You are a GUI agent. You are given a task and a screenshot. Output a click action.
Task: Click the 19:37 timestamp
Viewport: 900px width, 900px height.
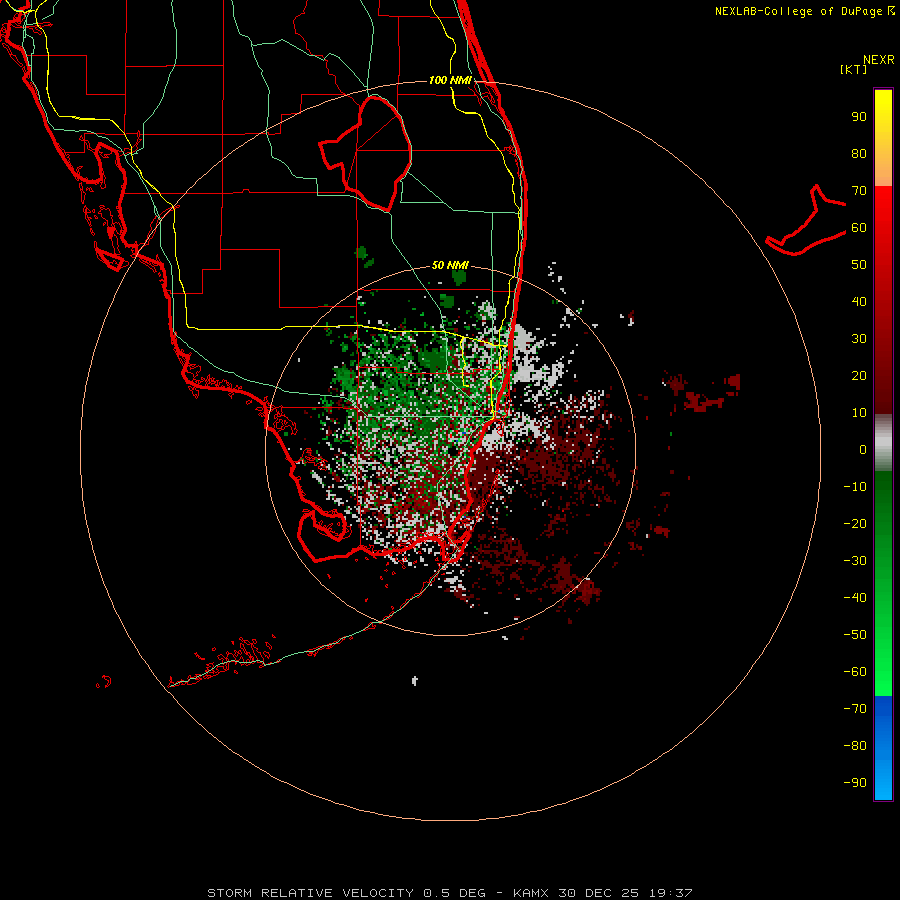pos(671,893)
